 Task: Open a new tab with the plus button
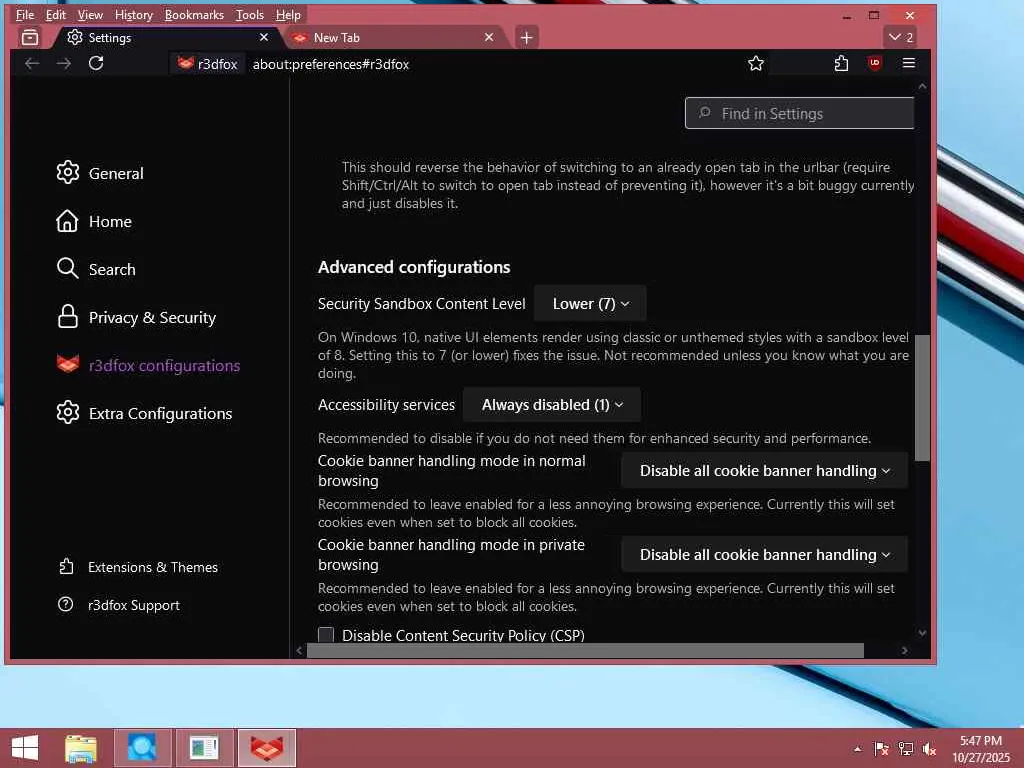(526, 38)
